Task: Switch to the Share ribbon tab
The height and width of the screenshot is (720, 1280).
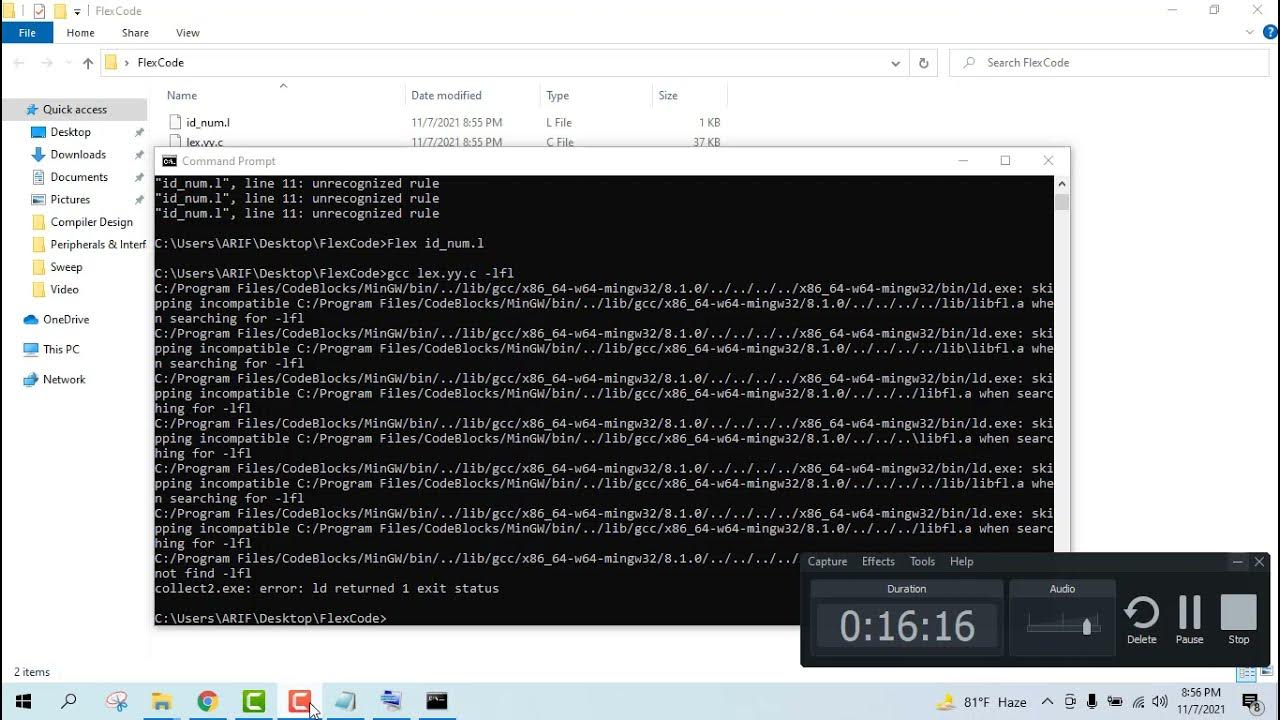Action: point(135,33)
